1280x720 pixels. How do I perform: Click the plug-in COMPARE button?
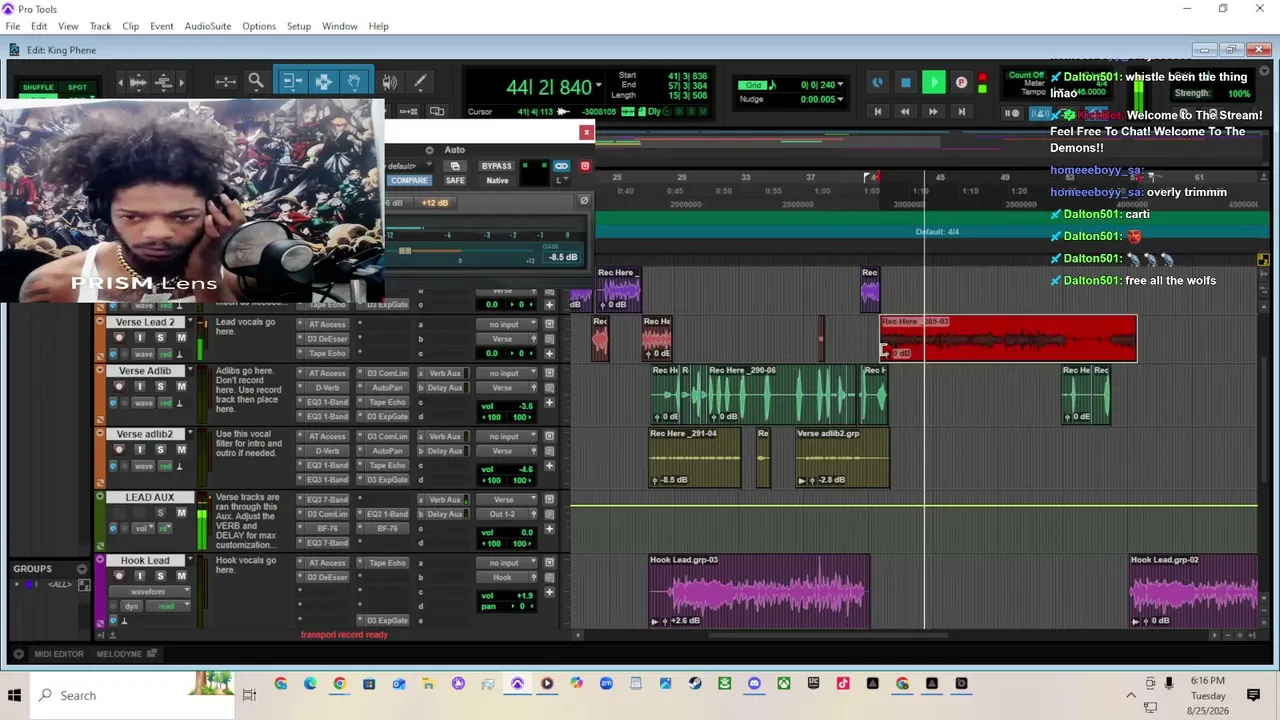[x=409, y=180]
